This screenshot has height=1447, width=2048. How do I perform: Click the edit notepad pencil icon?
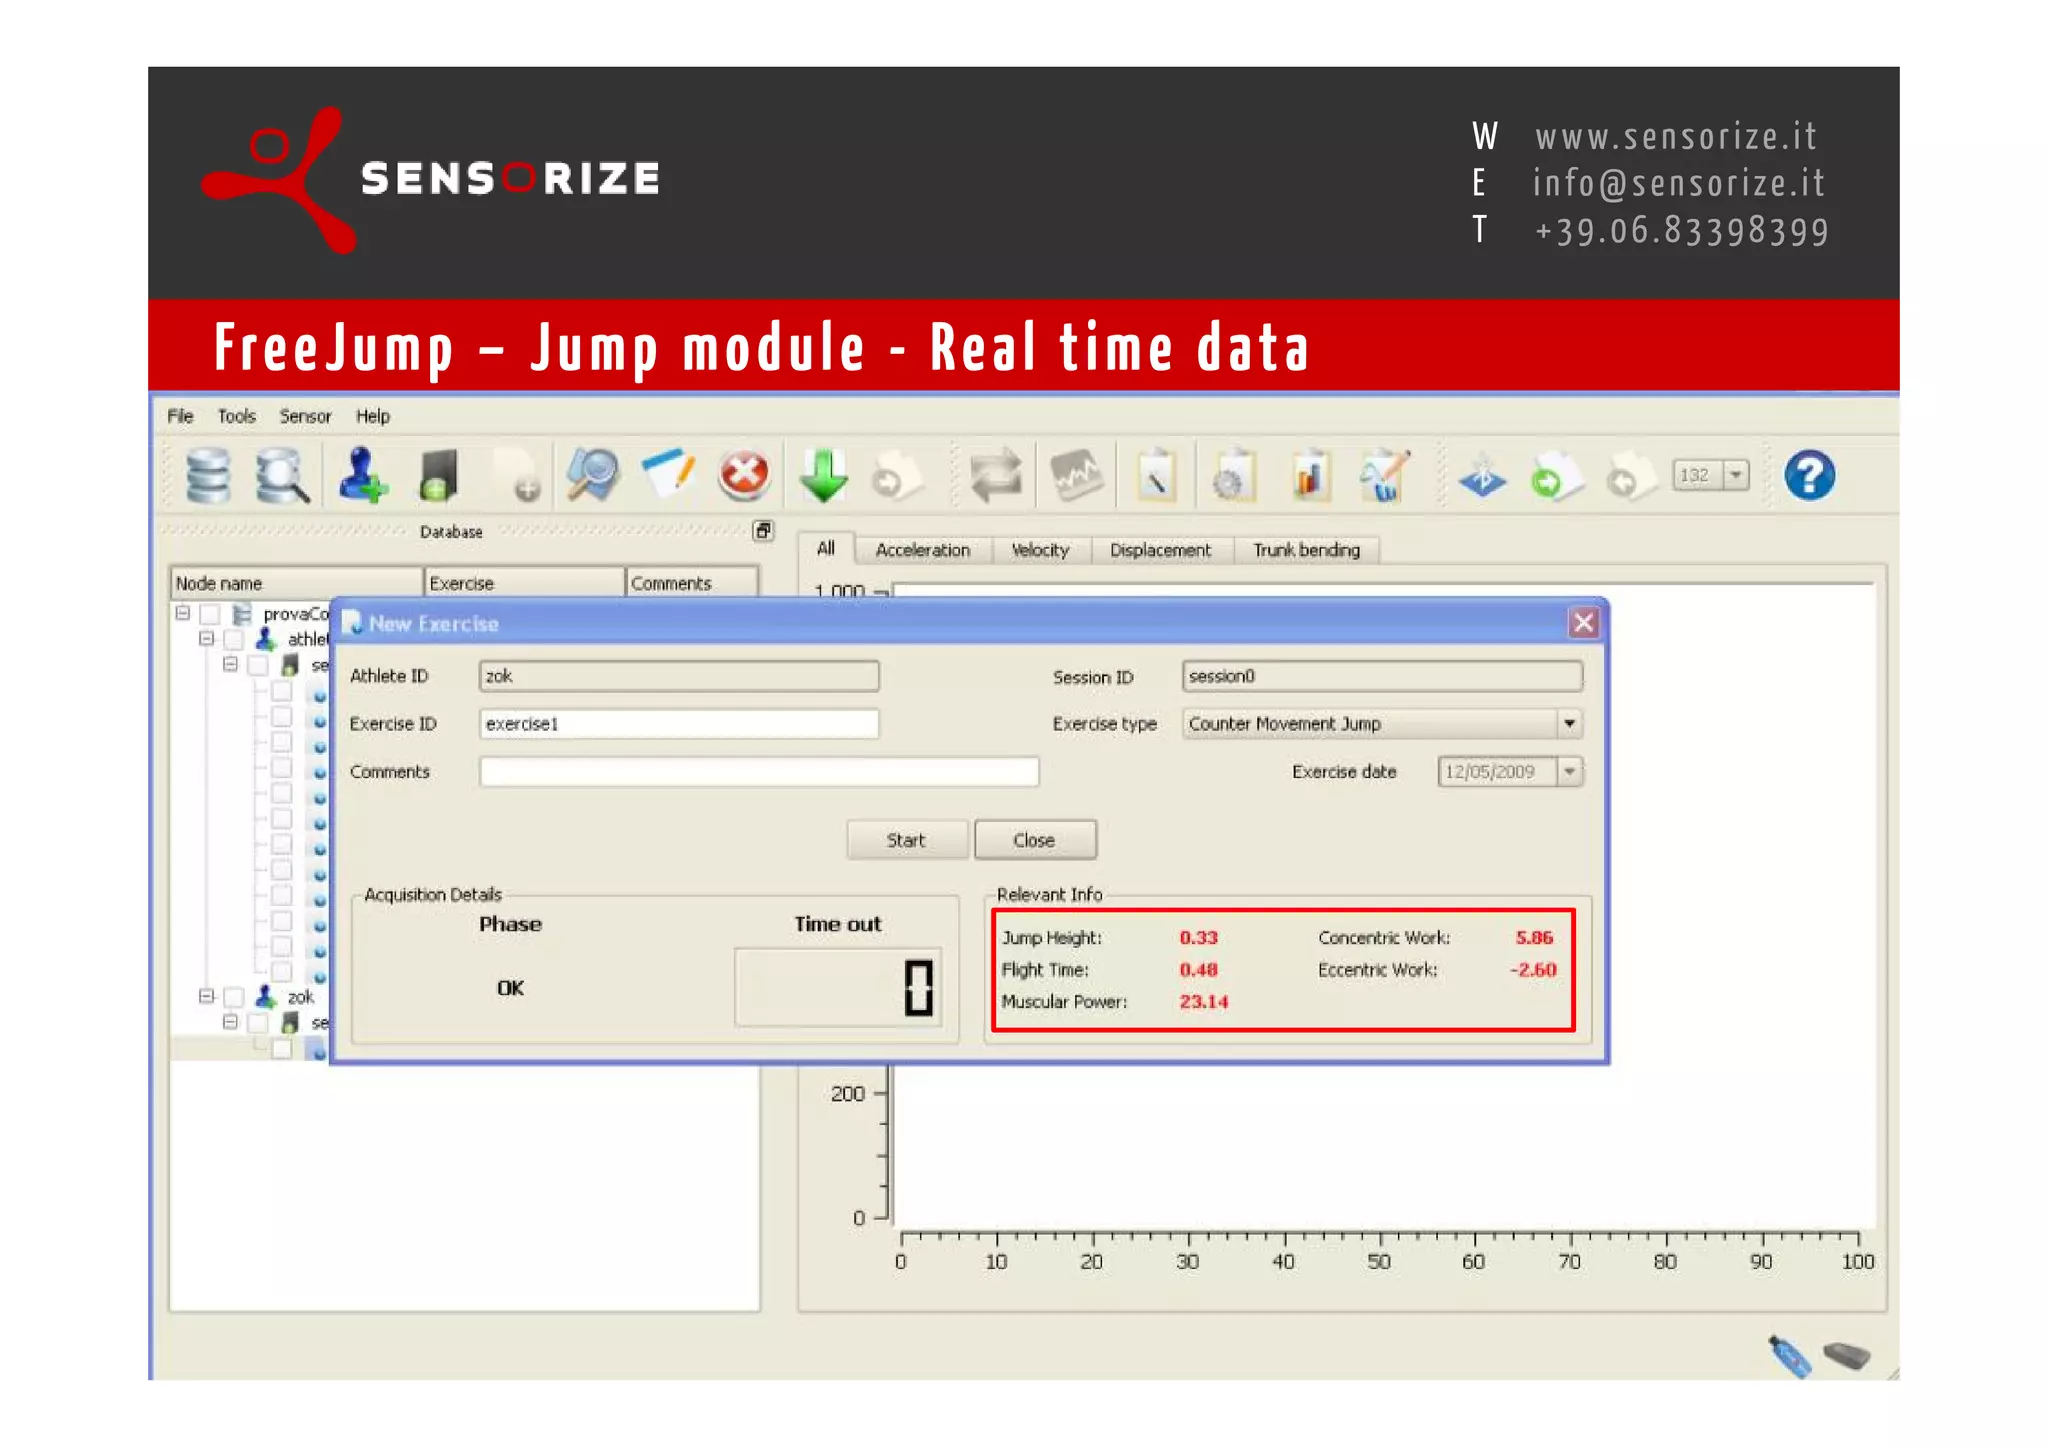tap(668, 474)
